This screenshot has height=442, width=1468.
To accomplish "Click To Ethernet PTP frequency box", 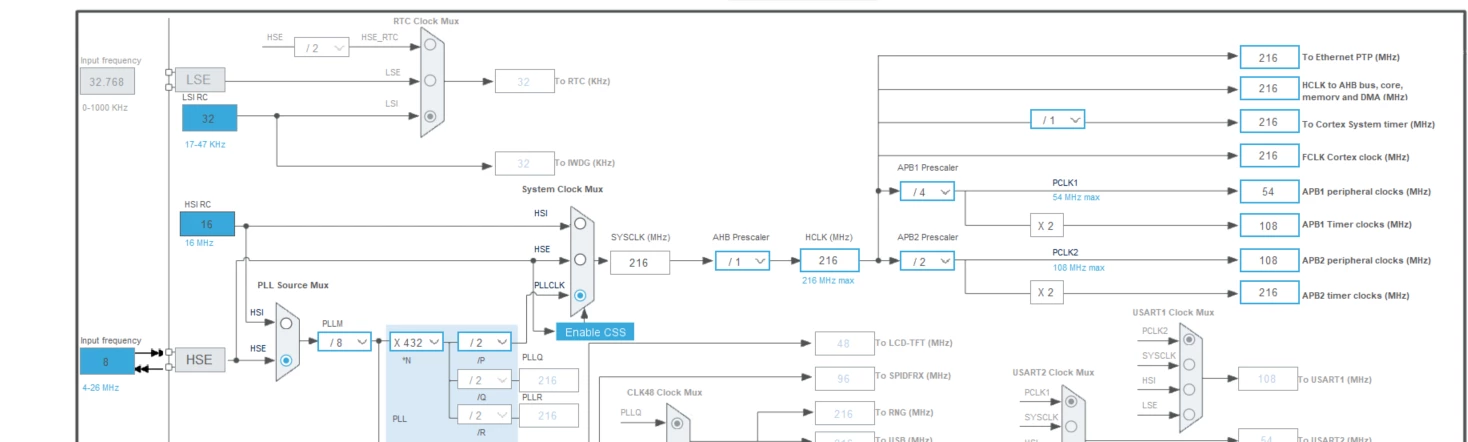I will click(1268, 57).
